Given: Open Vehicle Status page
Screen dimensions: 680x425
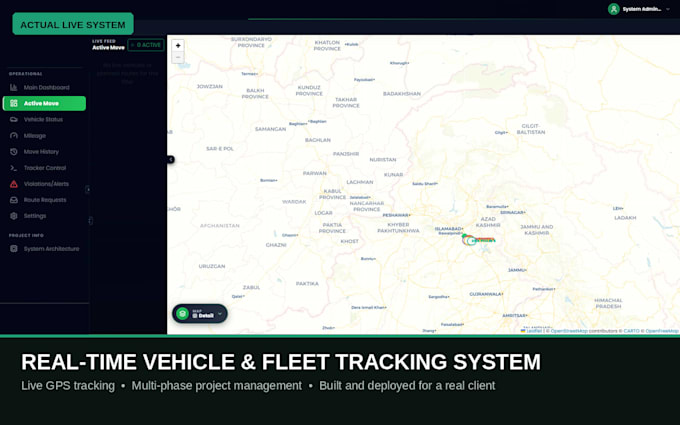Looking at the screenshot, I should coord(44,119).
